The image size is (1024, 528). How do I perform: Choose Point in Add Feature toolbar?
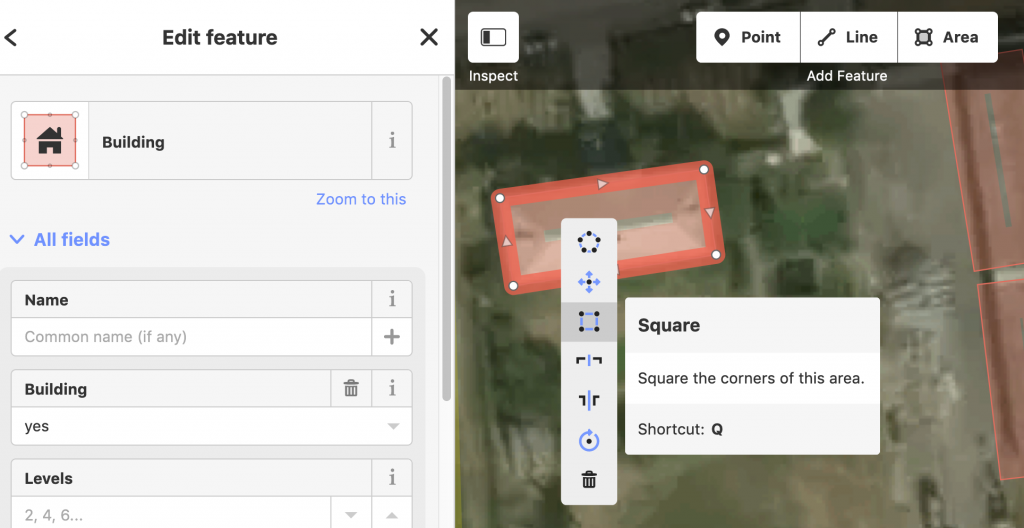(x=748, y=37)
